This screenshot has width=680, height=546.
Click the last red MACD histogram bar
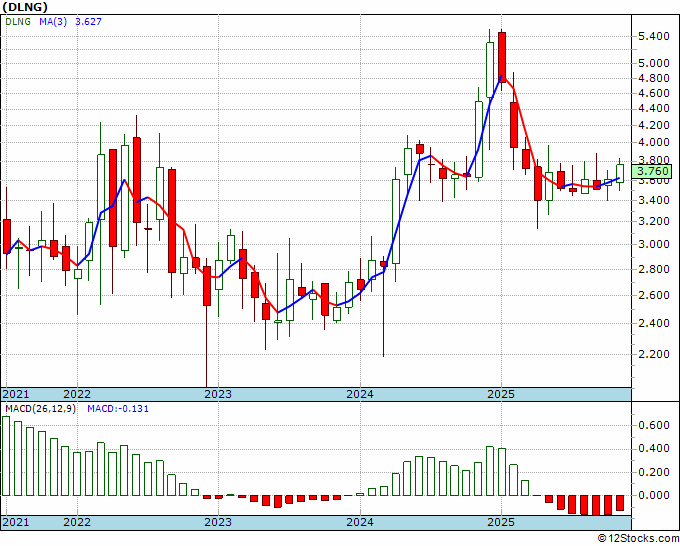click(620, 503)
